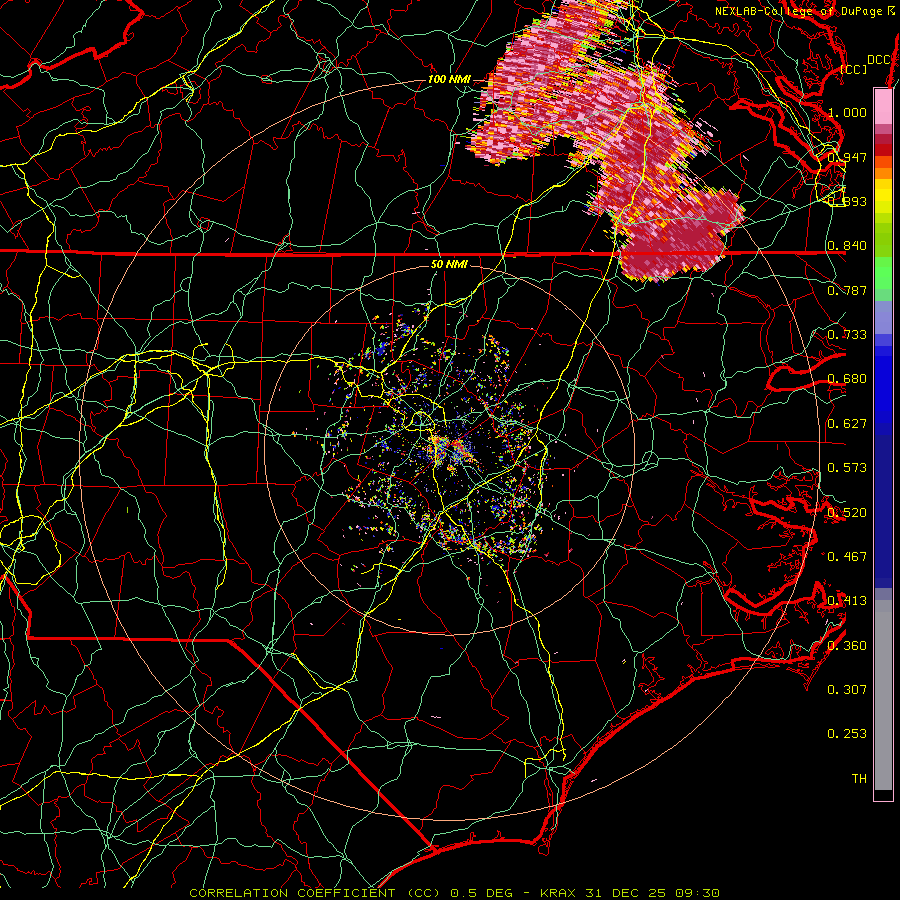This screenshot has width=900, height=900.
Task: Click the 100 NMI range ring label
Action: (449, 79)
